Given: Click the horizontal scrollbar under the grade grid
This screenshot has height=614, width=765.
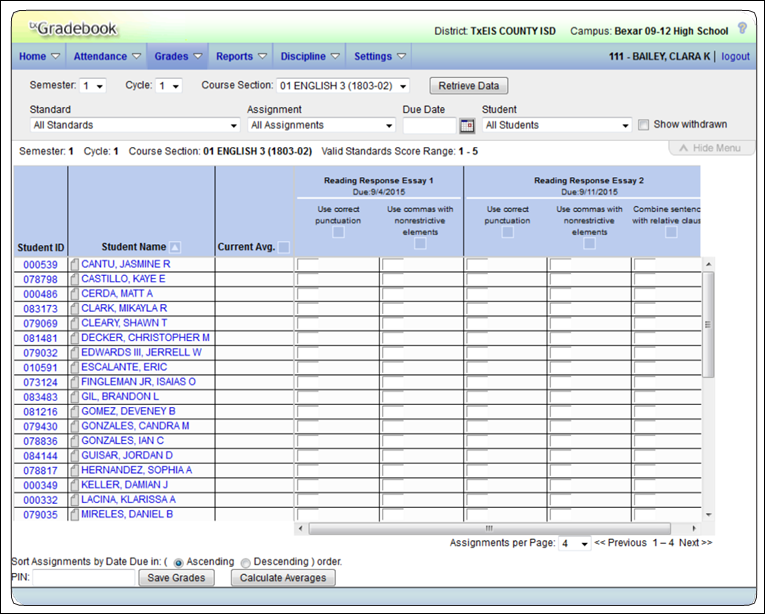Looking at the screenshot, I should [490, 528].
